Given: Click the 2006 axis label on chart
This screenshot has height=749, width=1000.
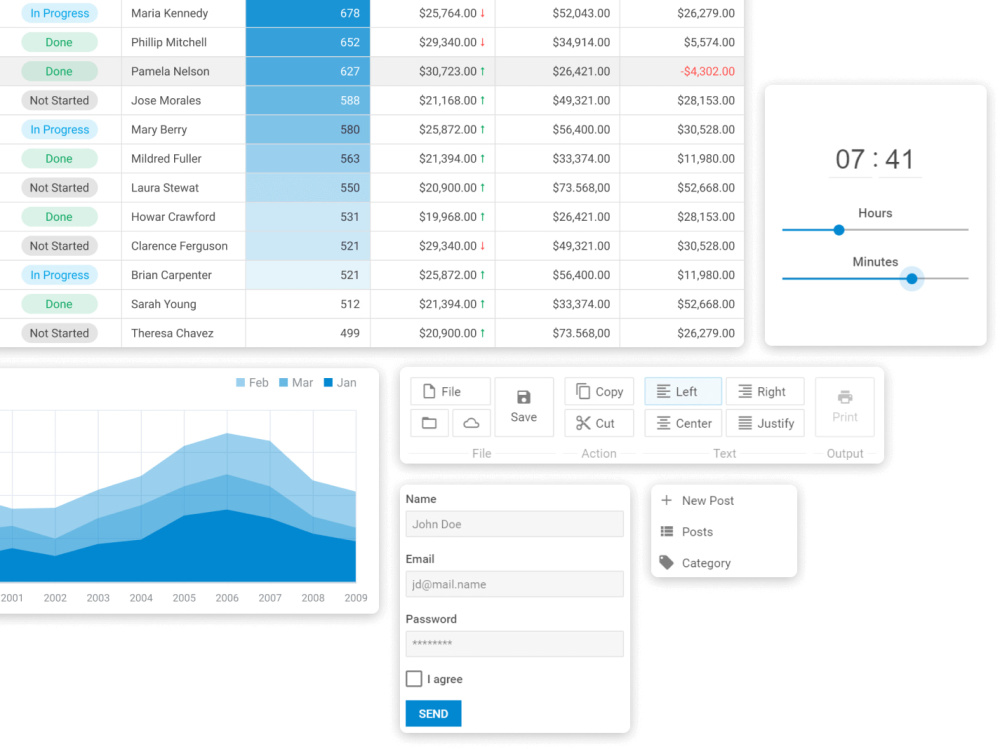Looking at the screenshot, I should pos(227,598).
